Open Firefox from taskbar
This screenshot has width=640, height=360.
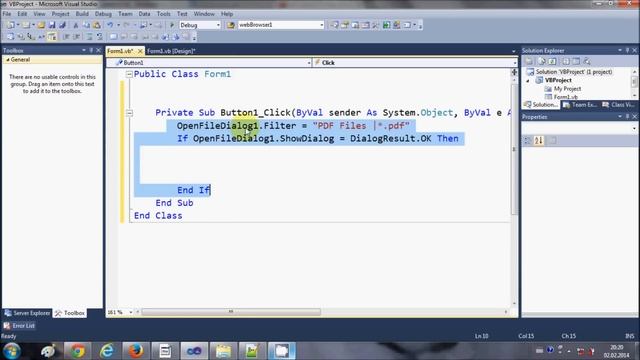point(136,351)
